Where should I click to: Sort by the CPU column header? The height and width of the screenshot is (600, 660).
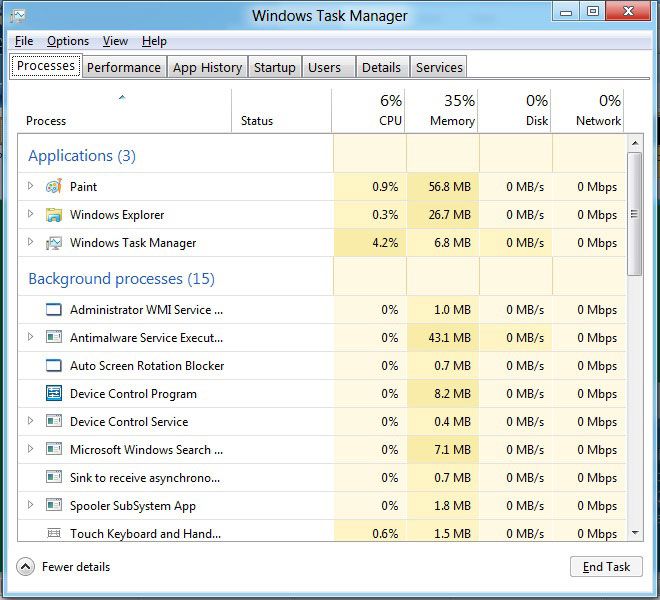point(380,111)
